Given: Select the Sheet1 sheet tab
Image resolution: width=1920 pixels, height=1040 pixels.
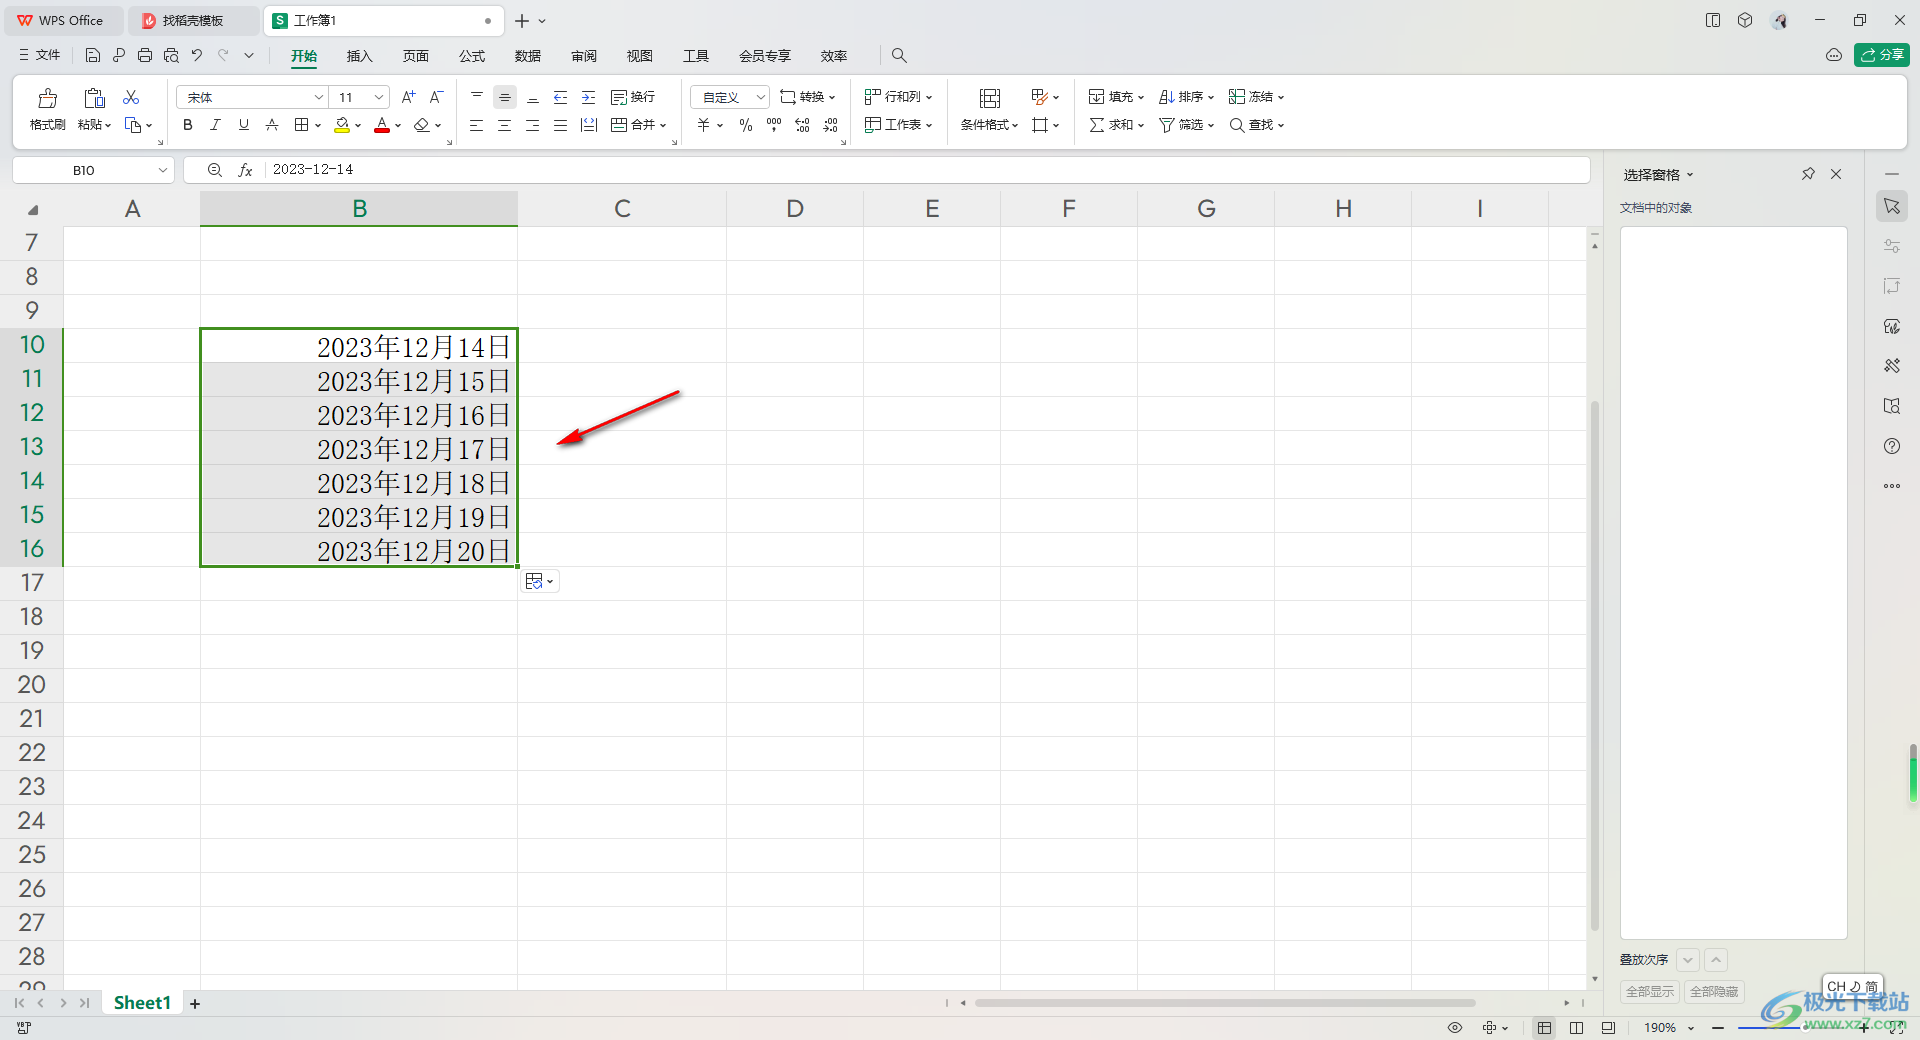Looking at the screenshot, I should (142, 1003).
